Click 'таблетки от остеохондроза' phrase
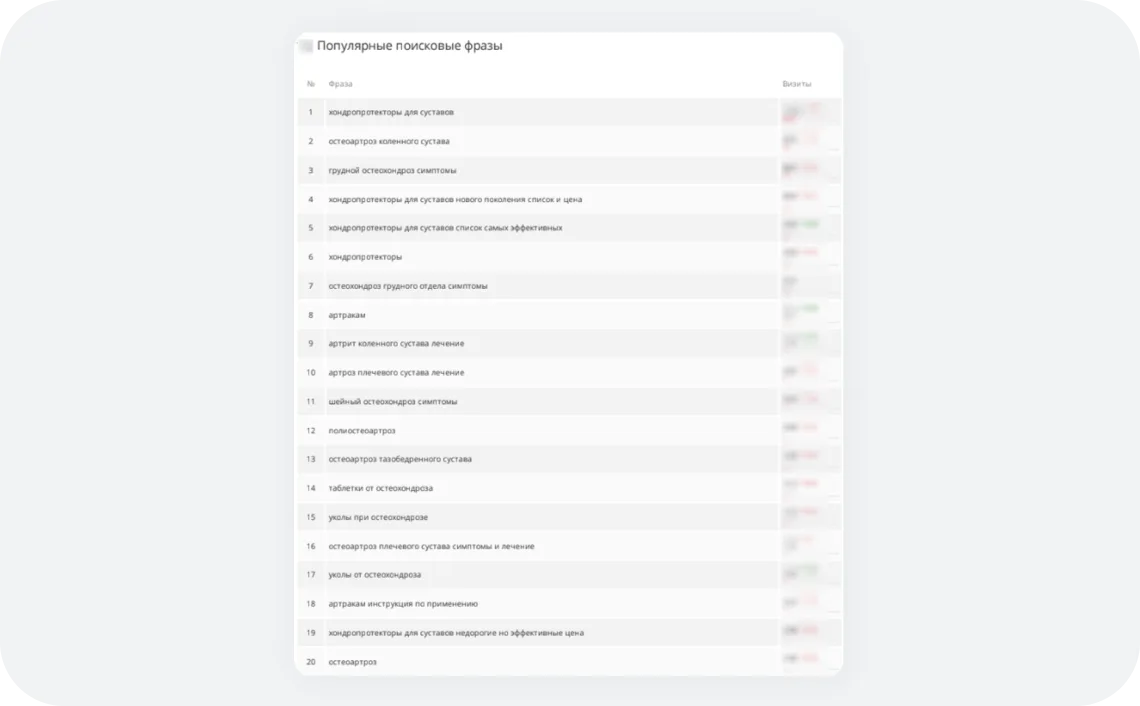The width and height of the screenshot is (1140, 706). click(x=380, y=488)
